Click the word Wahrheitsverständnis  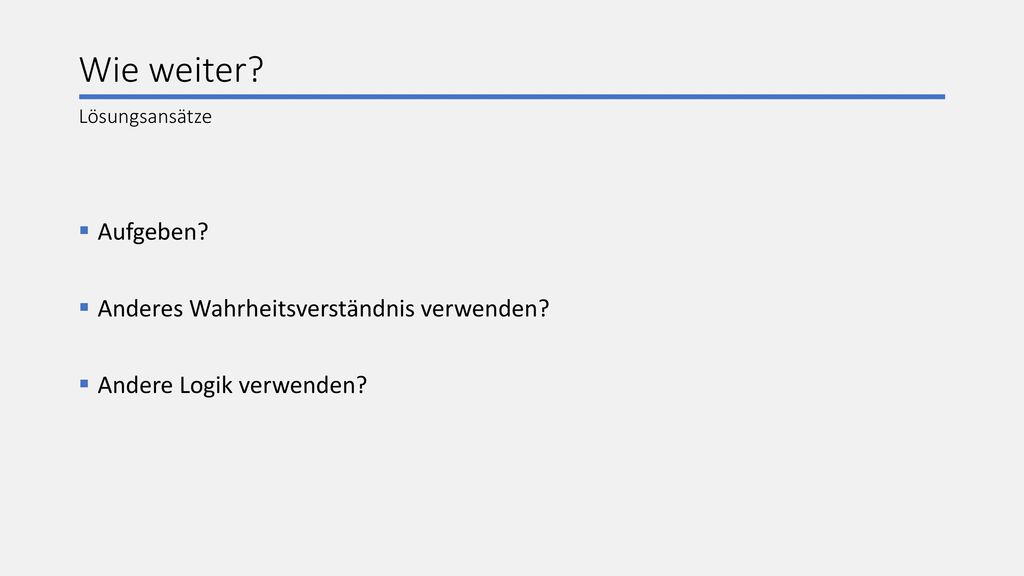click(302, 308)
